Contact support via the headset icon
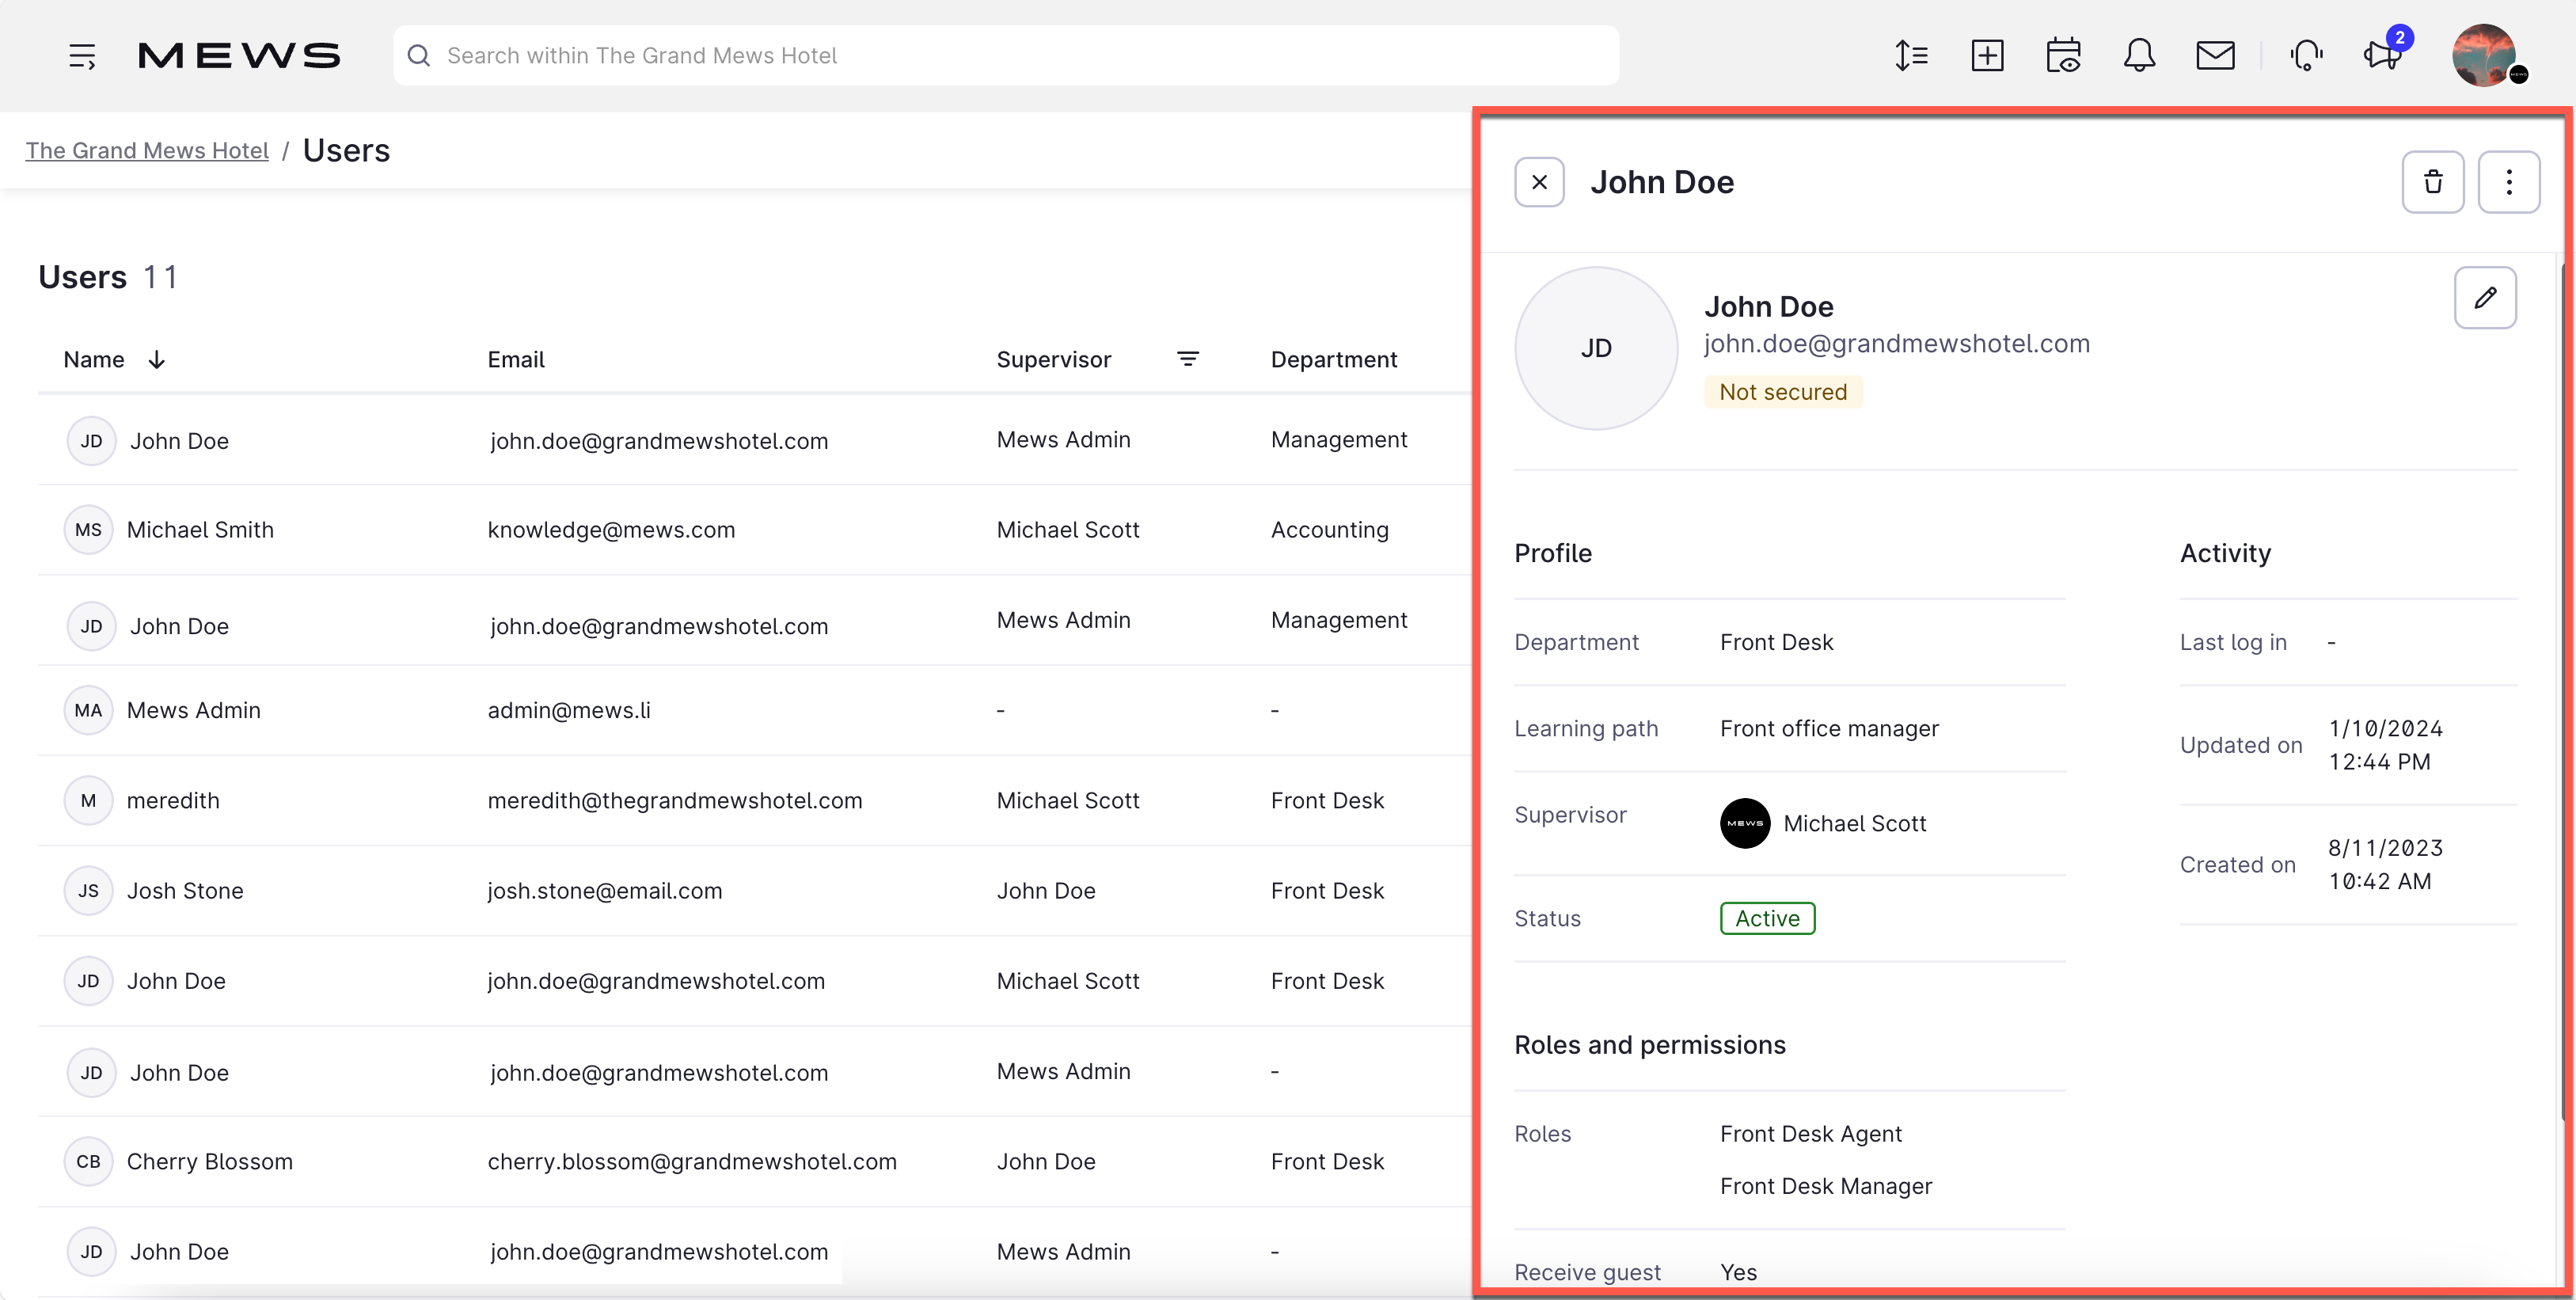Viewport: 2576px width, 1300px height. pyautogui.click(x=2306, y=55)
